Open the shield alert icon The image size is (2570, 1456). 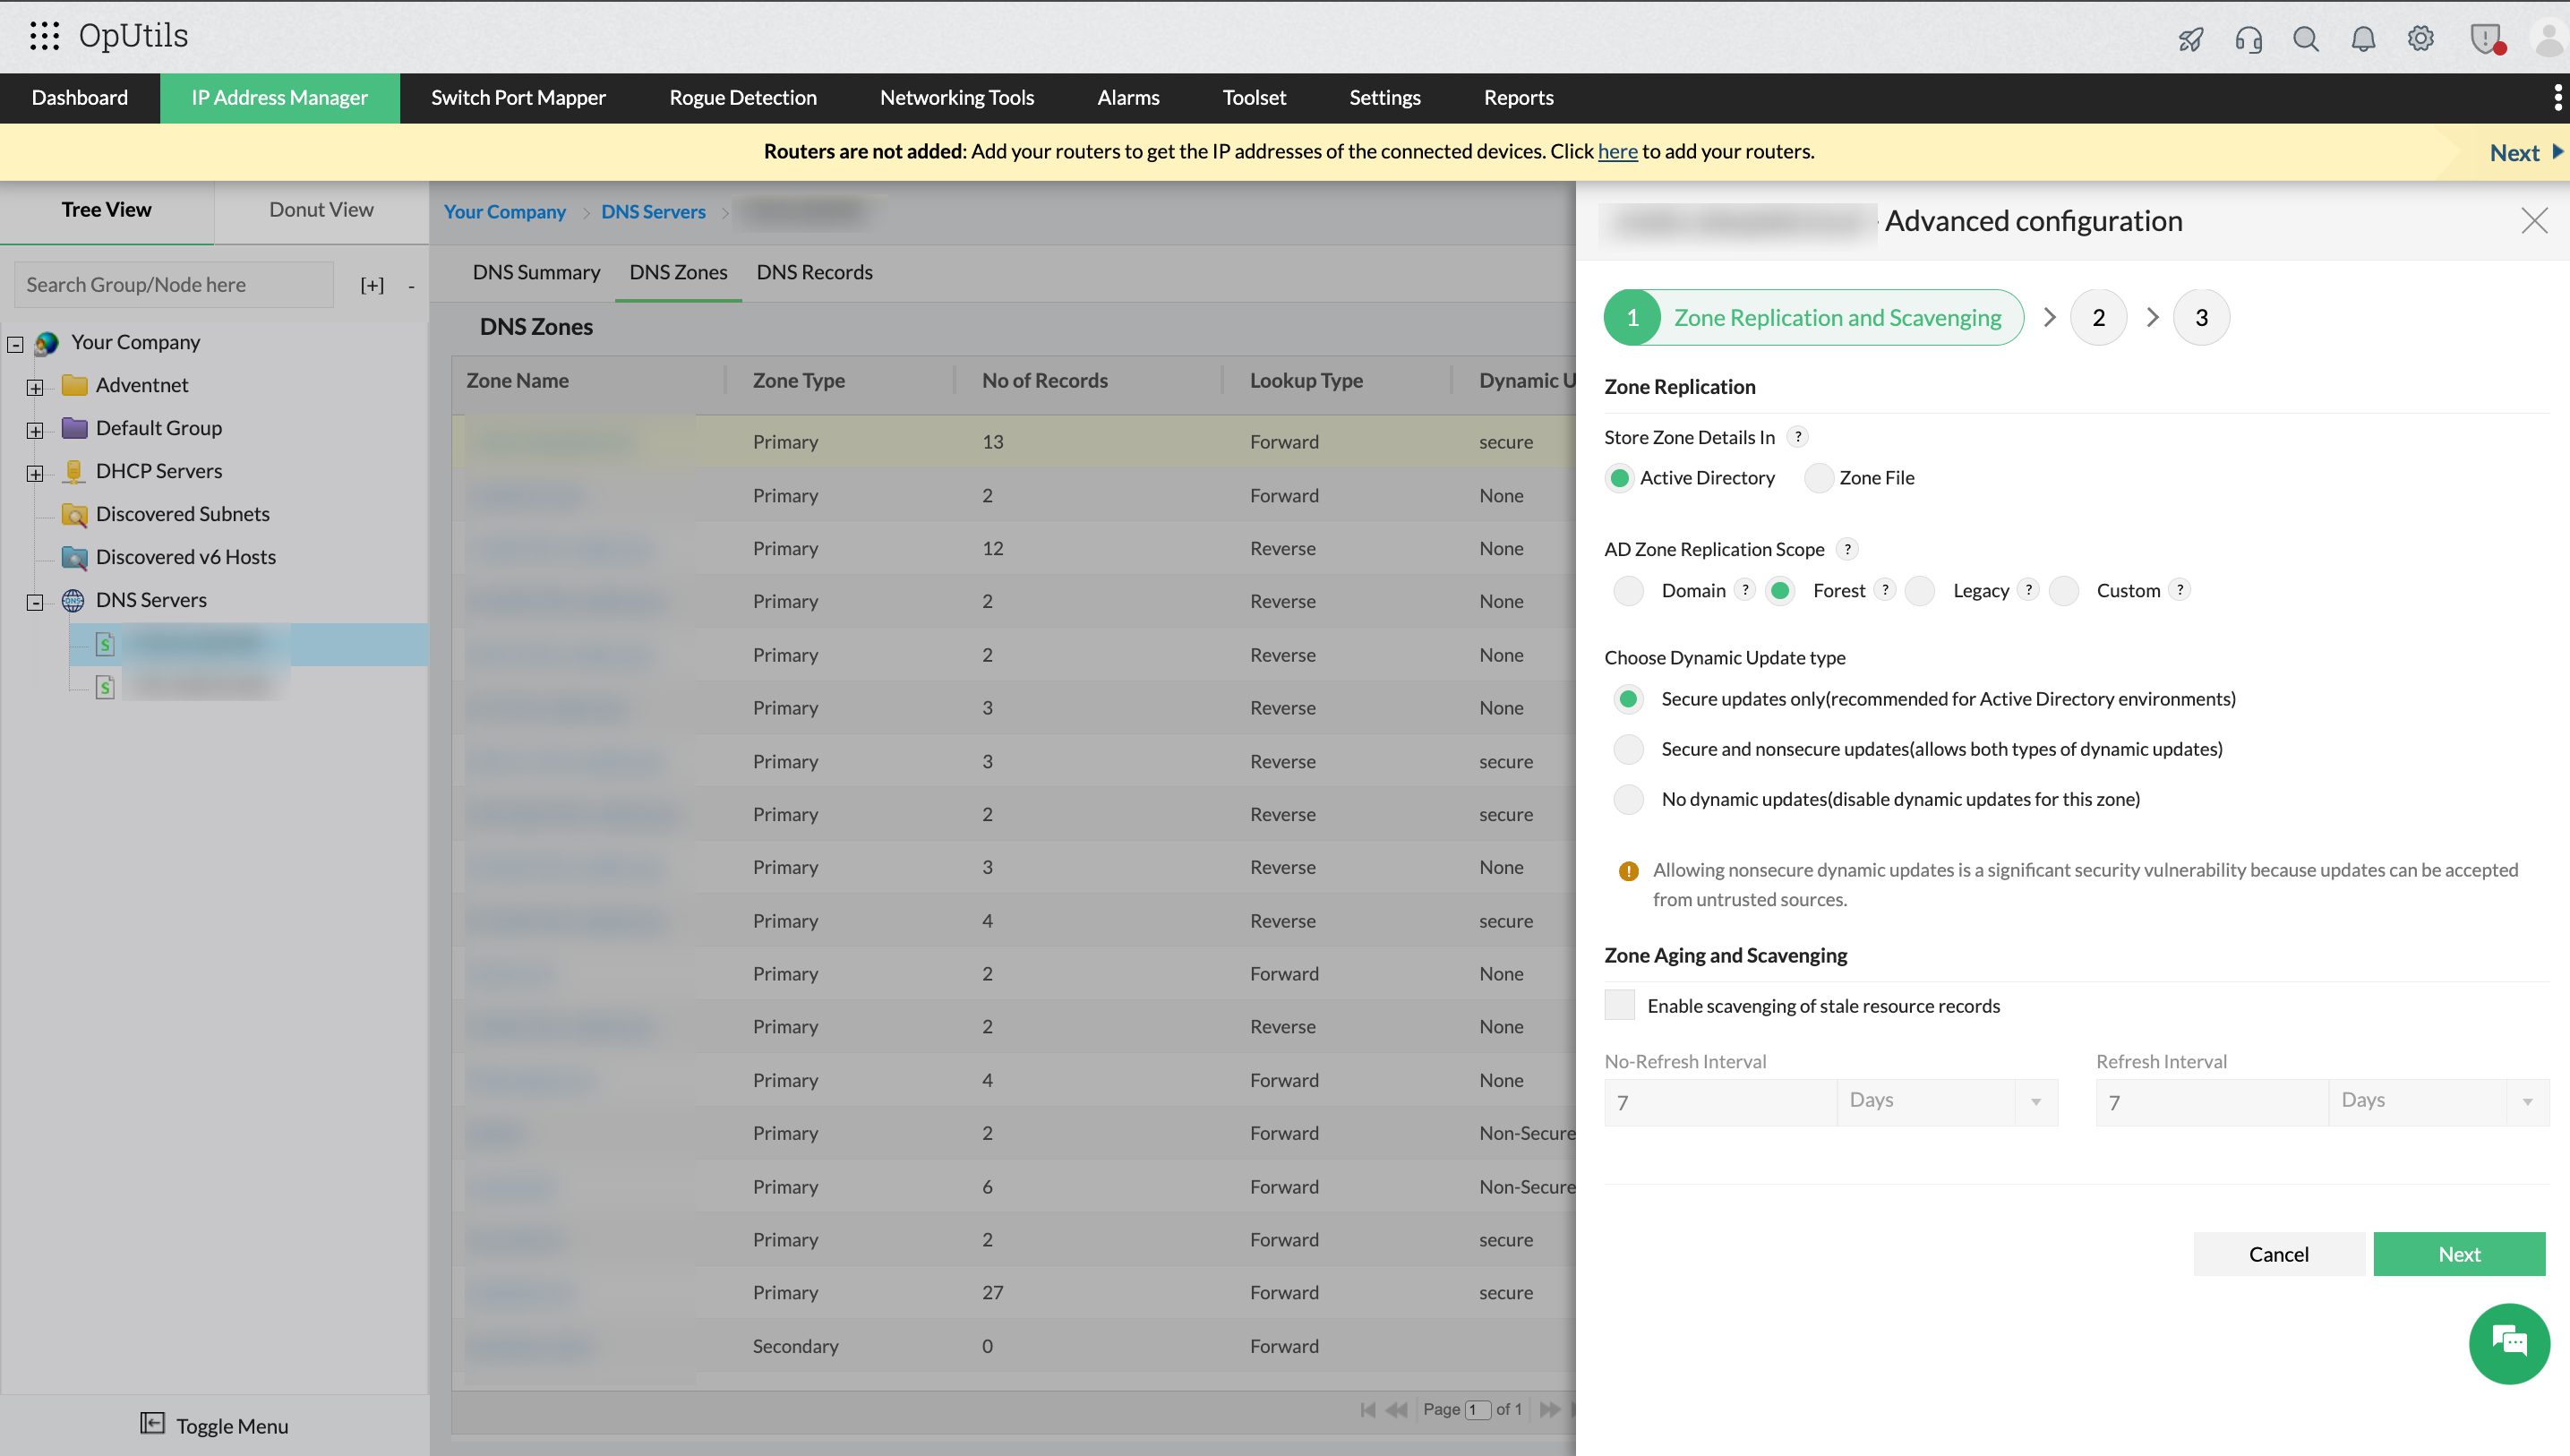click(2485, 39)
